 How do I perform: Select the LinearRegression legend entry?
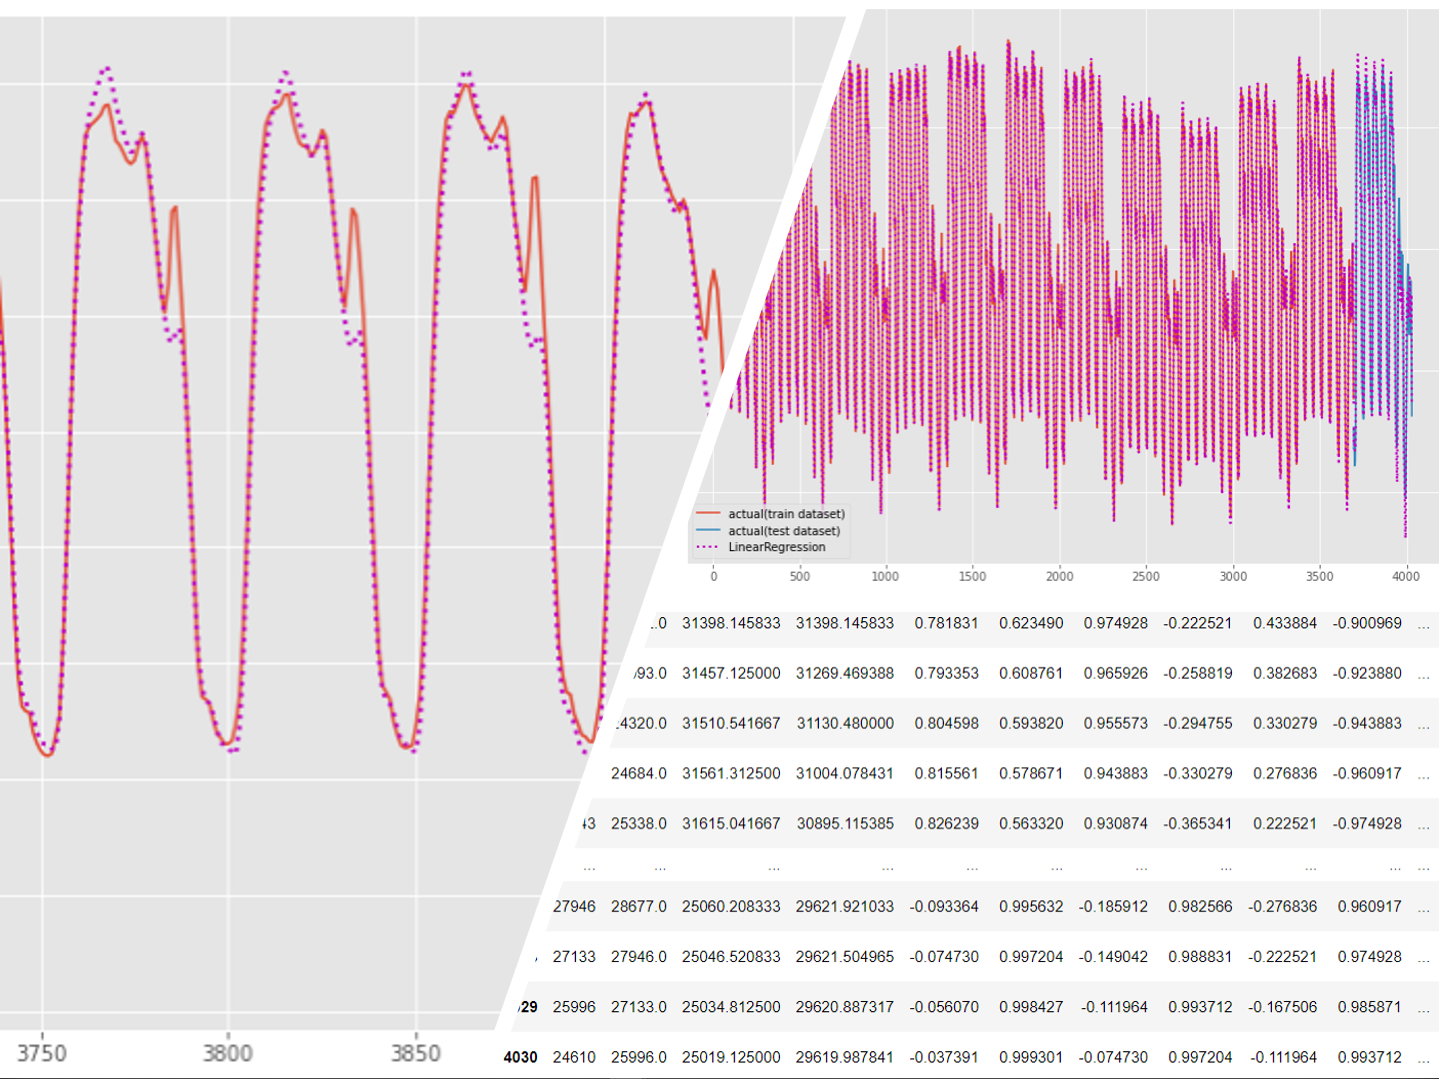pos(776,547)
